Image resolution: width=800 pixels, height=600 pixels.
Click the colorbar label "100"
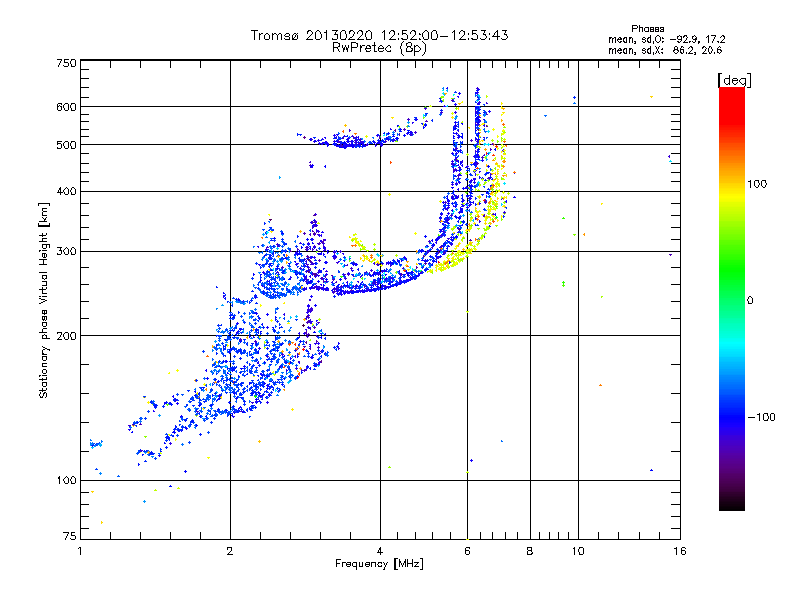[x=757, y=184]
